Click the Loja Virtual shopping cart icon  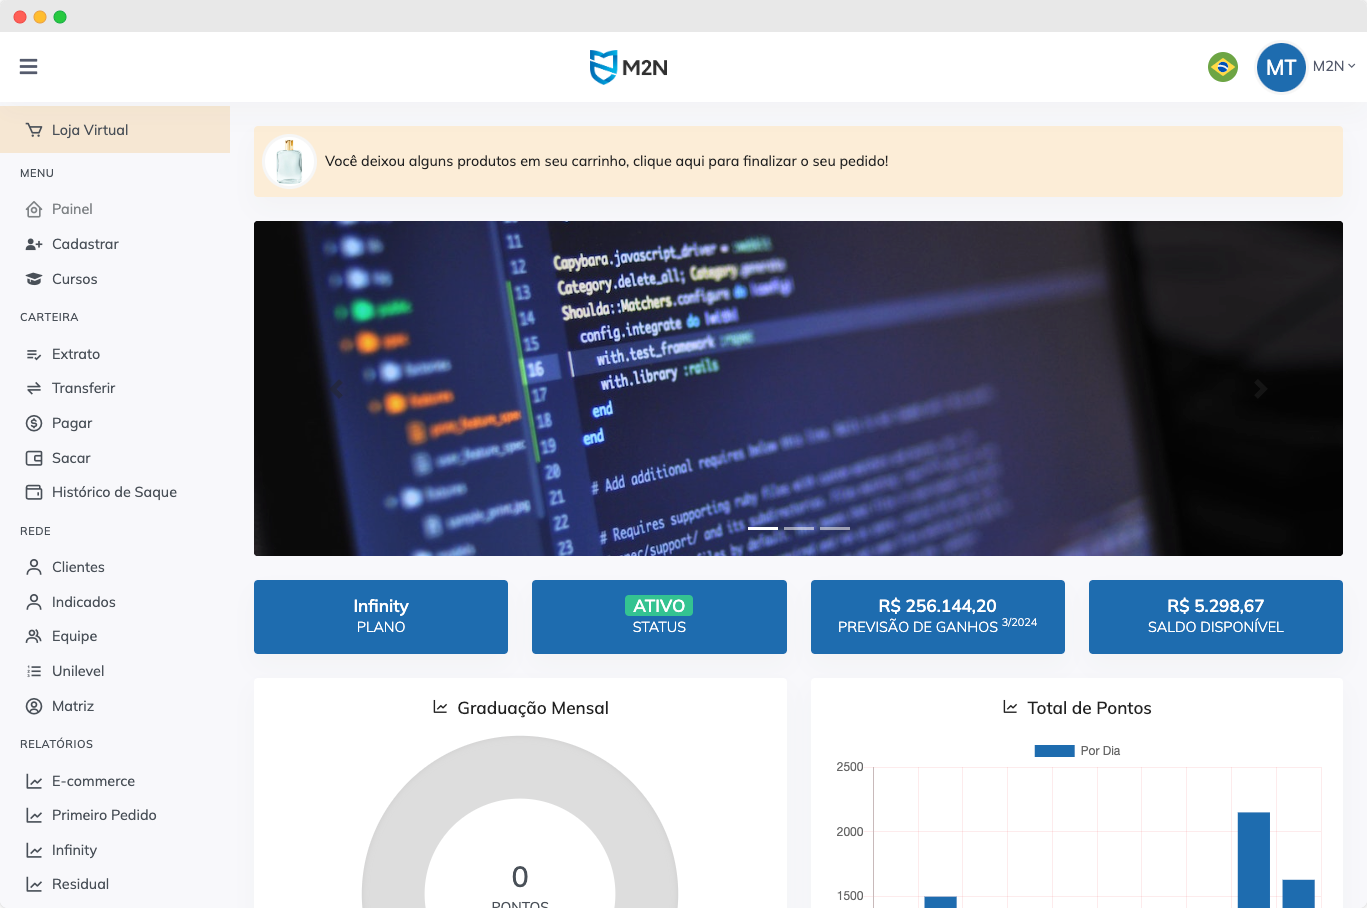coord(33,129)
